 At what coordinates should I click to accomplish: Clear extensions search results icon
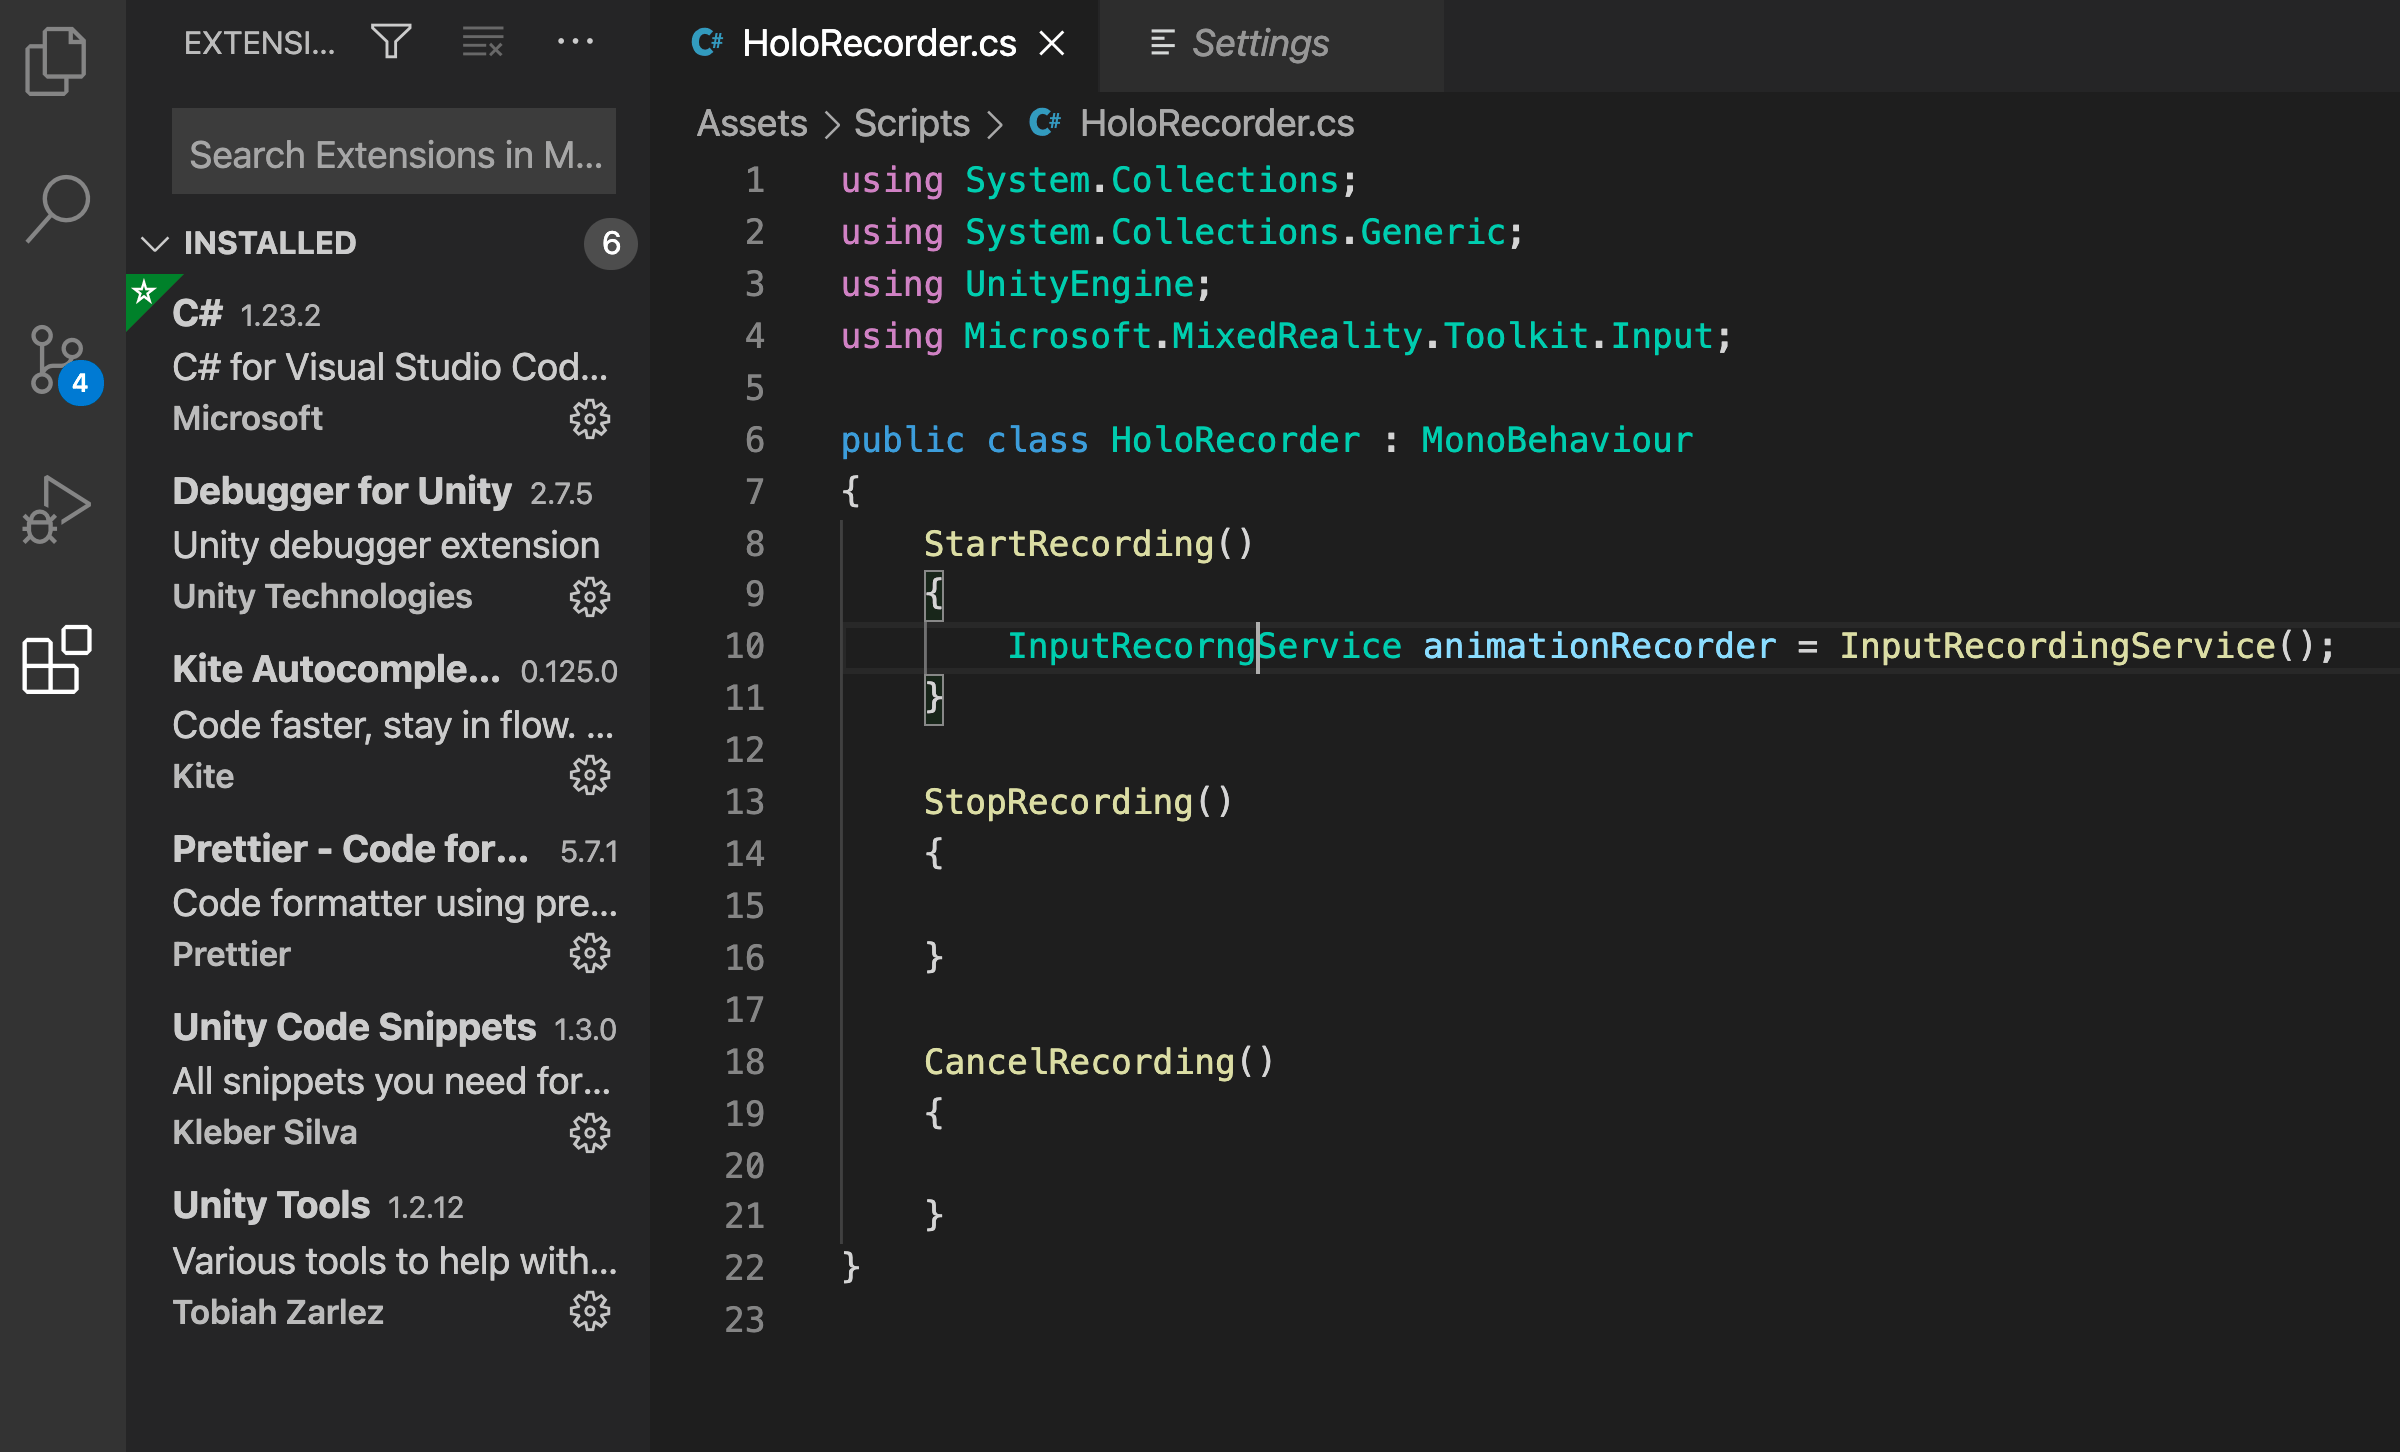(x=482, y=42)
